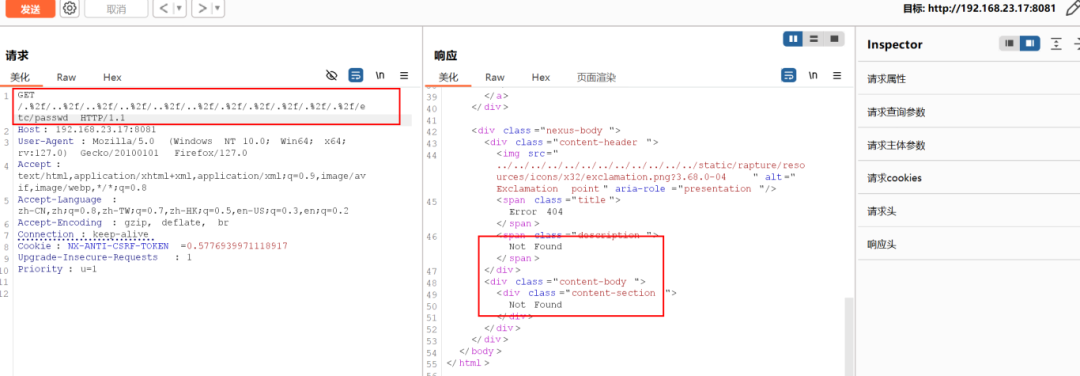
Task: Go back to previous request with < arrow
Action: point(162,8)
